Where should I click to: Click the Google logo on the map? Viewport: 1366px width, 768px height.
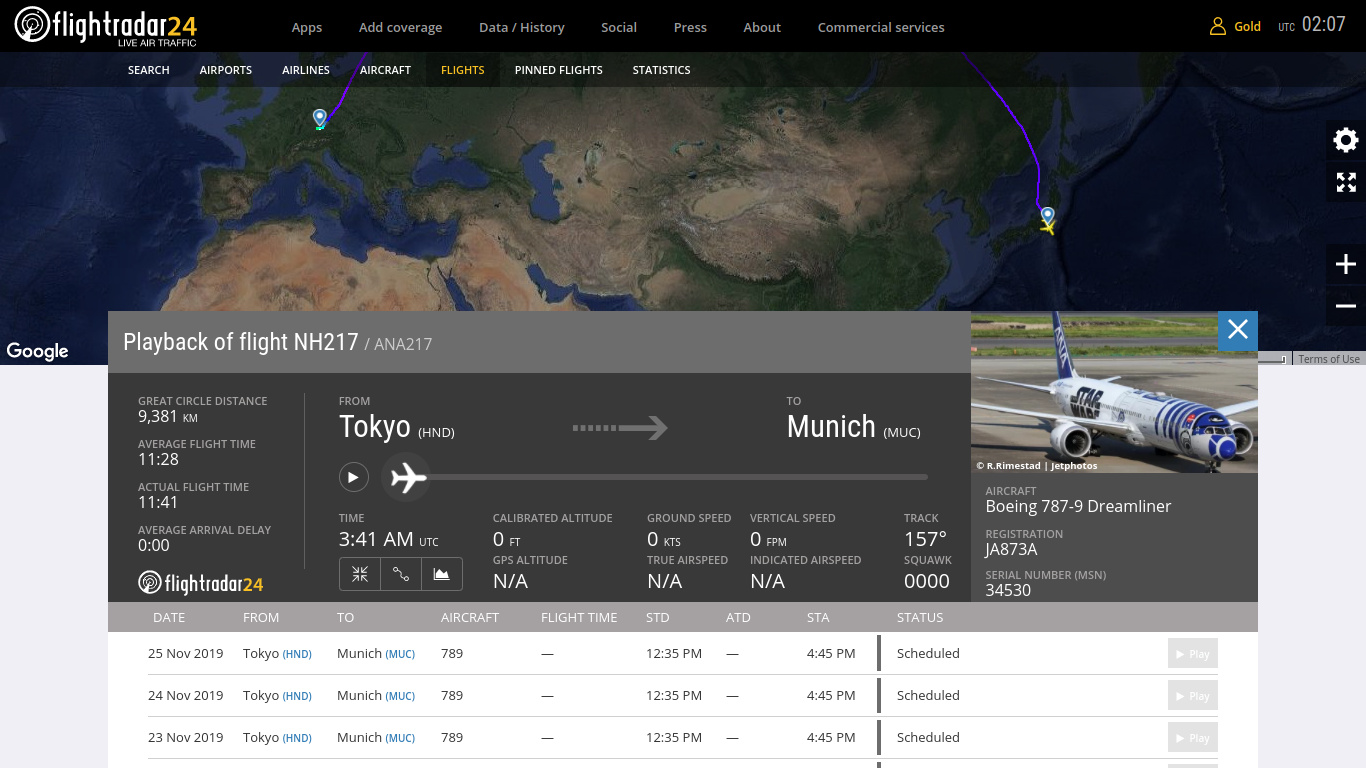point(38,351)
